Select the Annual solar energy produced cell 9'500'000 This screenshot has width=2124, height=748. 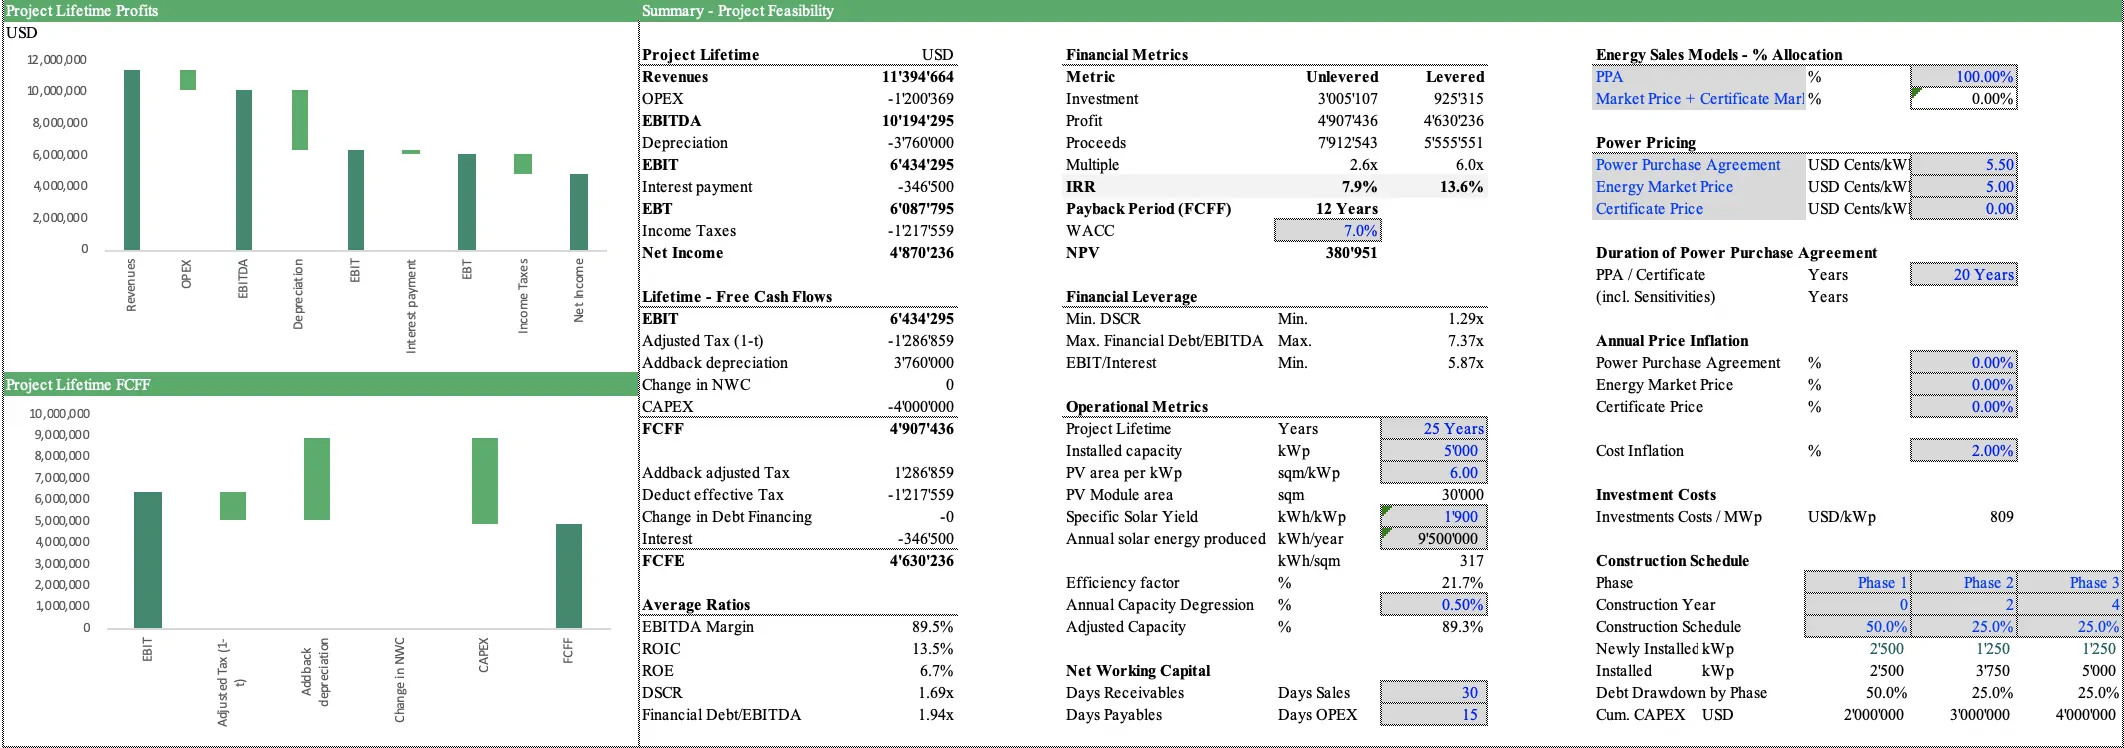click(1434, 539)
